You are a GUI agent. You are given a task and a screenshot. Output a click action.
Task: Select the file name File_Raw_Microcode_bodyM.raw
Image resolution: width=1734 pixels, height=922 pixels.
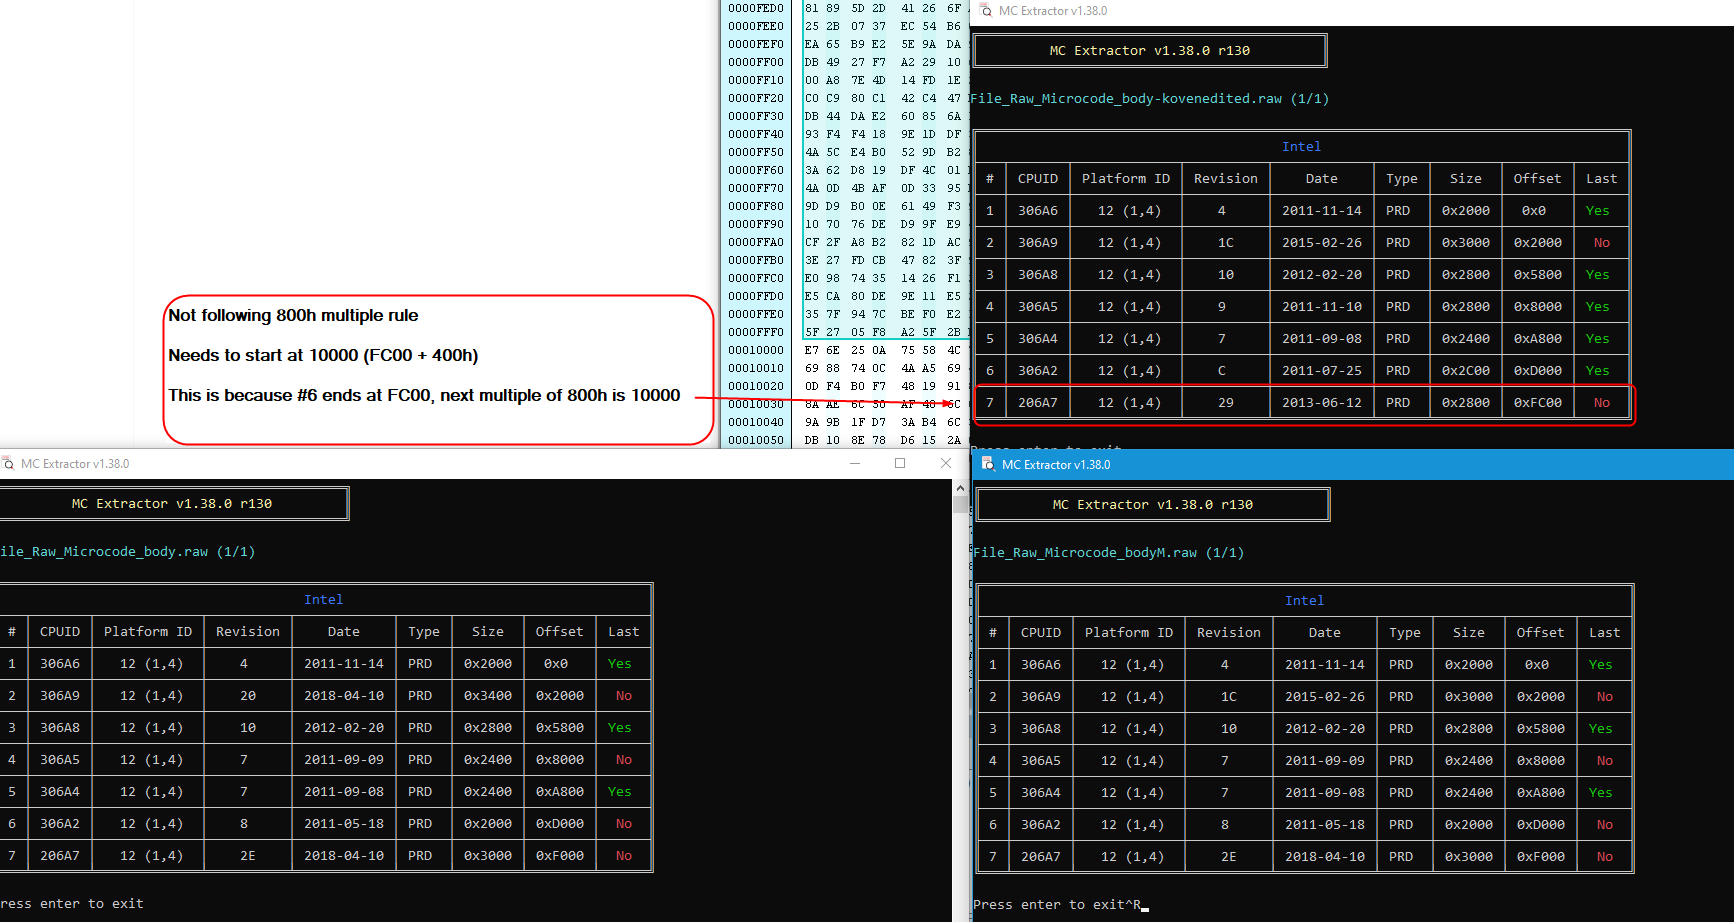(1085, 552)
